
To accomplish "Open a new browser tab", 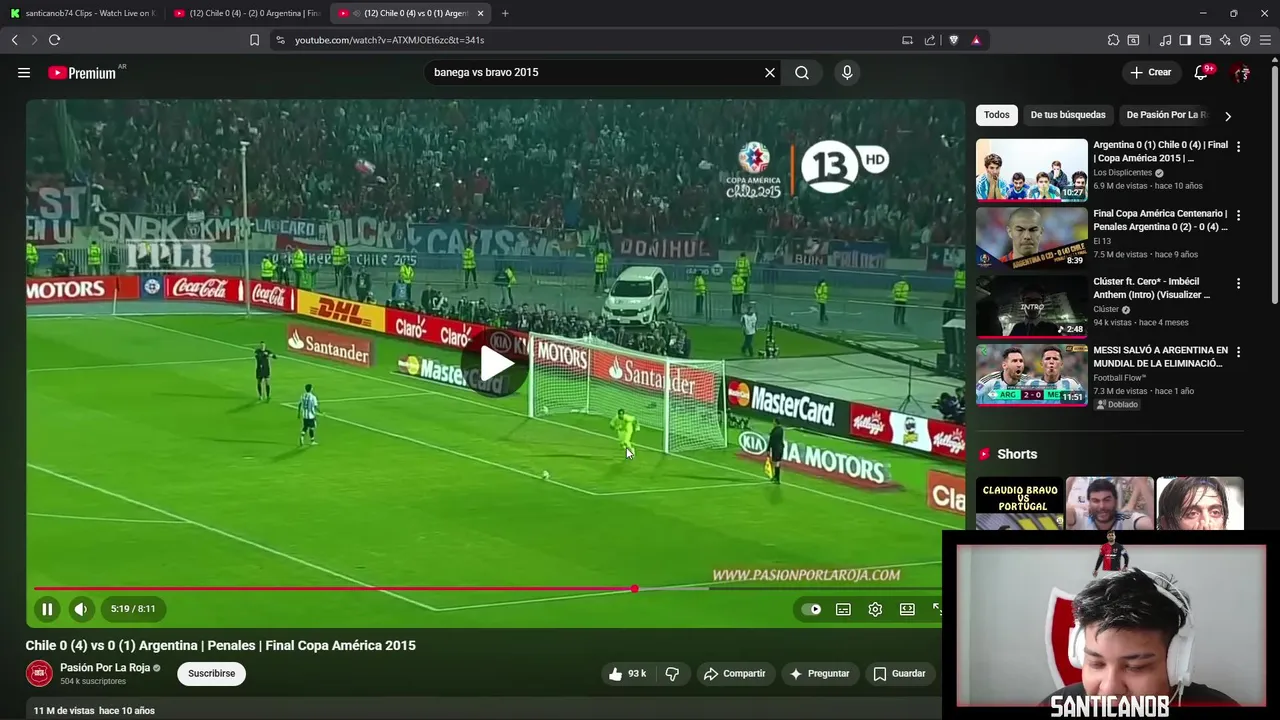I will (x=505, y=13).
